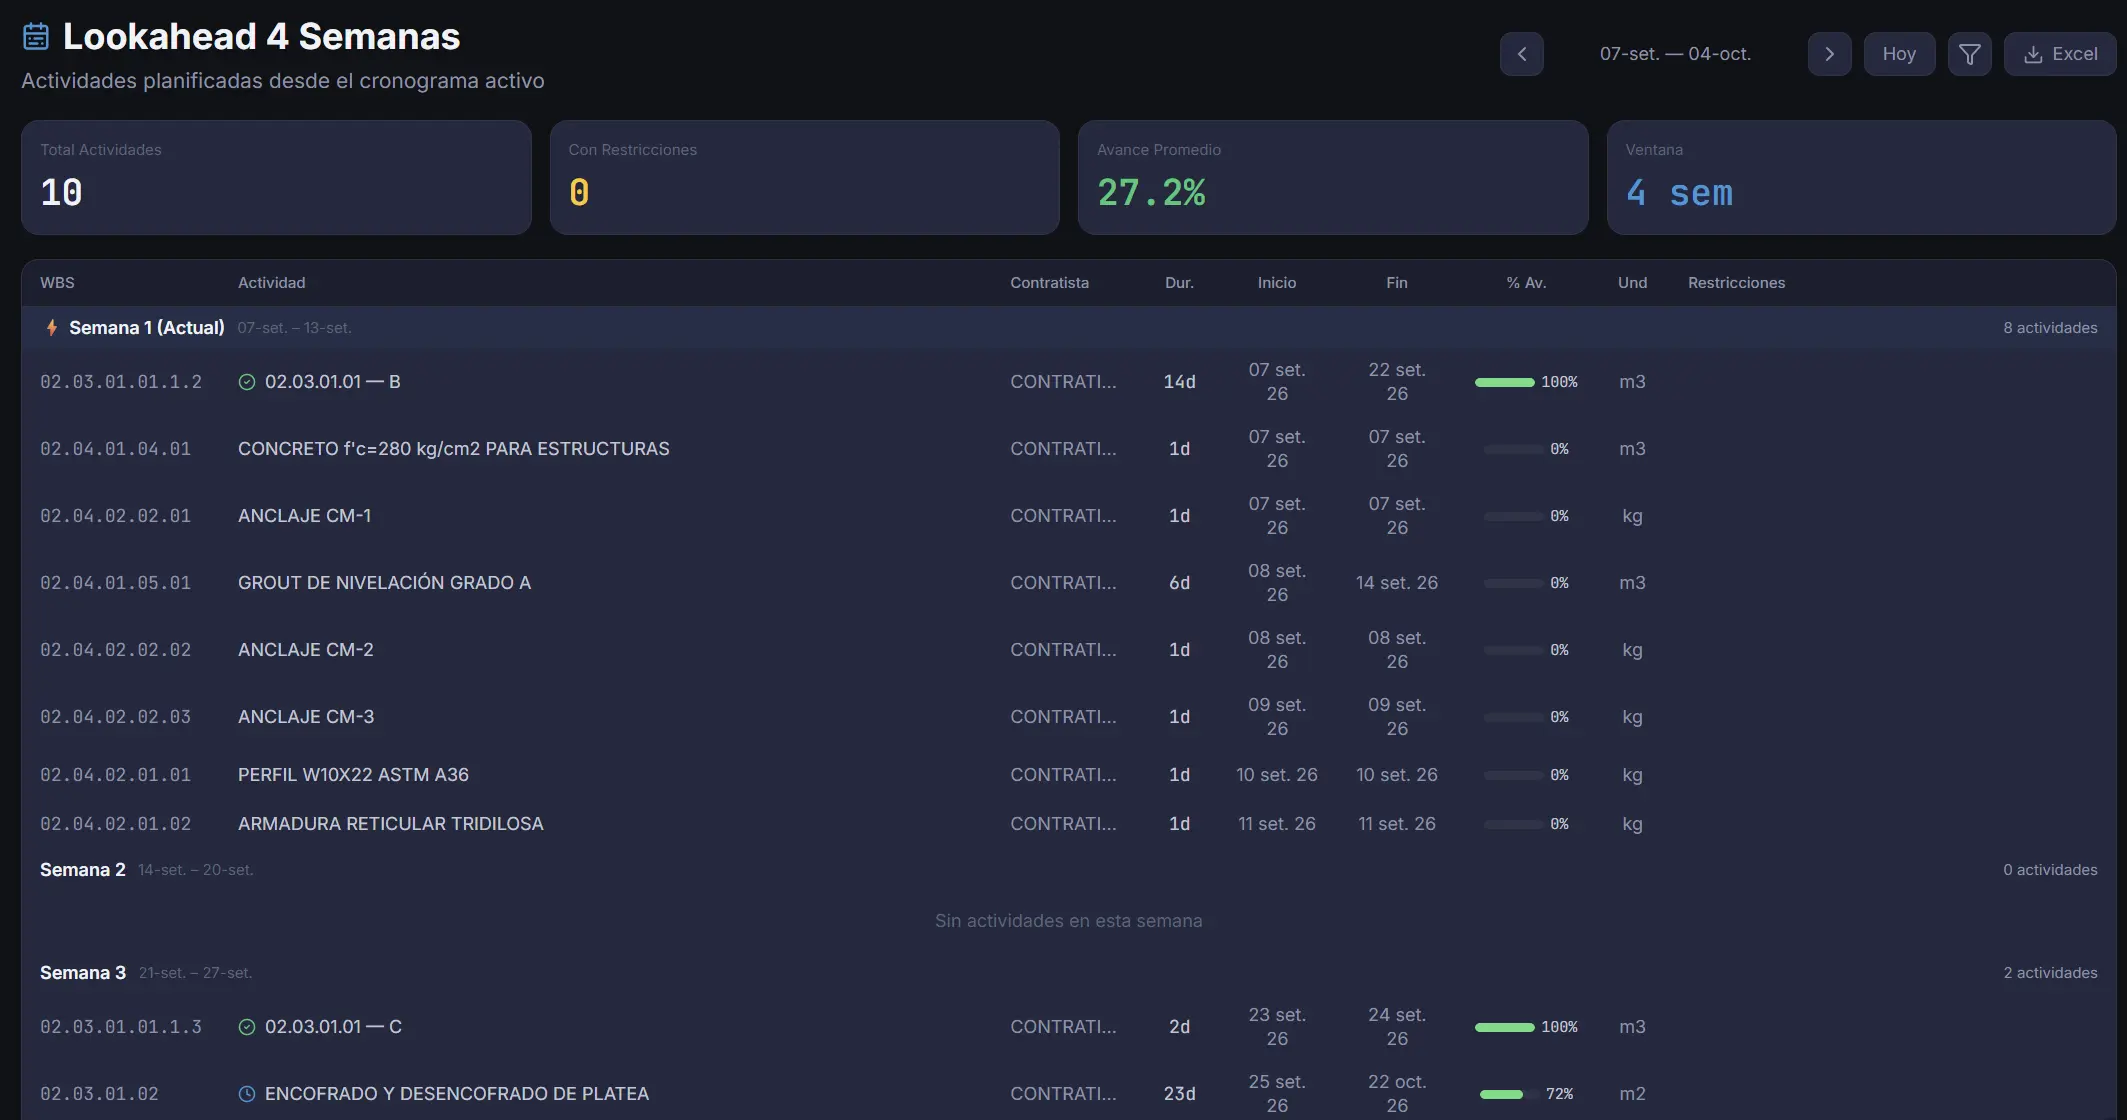The image size is (2127, 1120).
Task: Select the ARMADURA RETICULAR TRIDILOSA activity
Action: [x=391, y=824]
